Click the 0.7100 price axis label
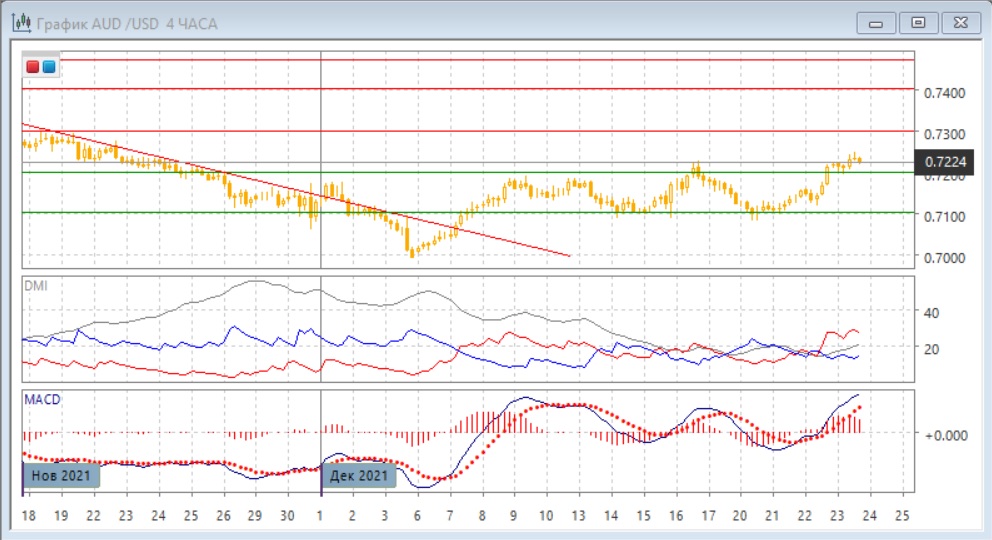The image size is (992, 540). [945, 216]
